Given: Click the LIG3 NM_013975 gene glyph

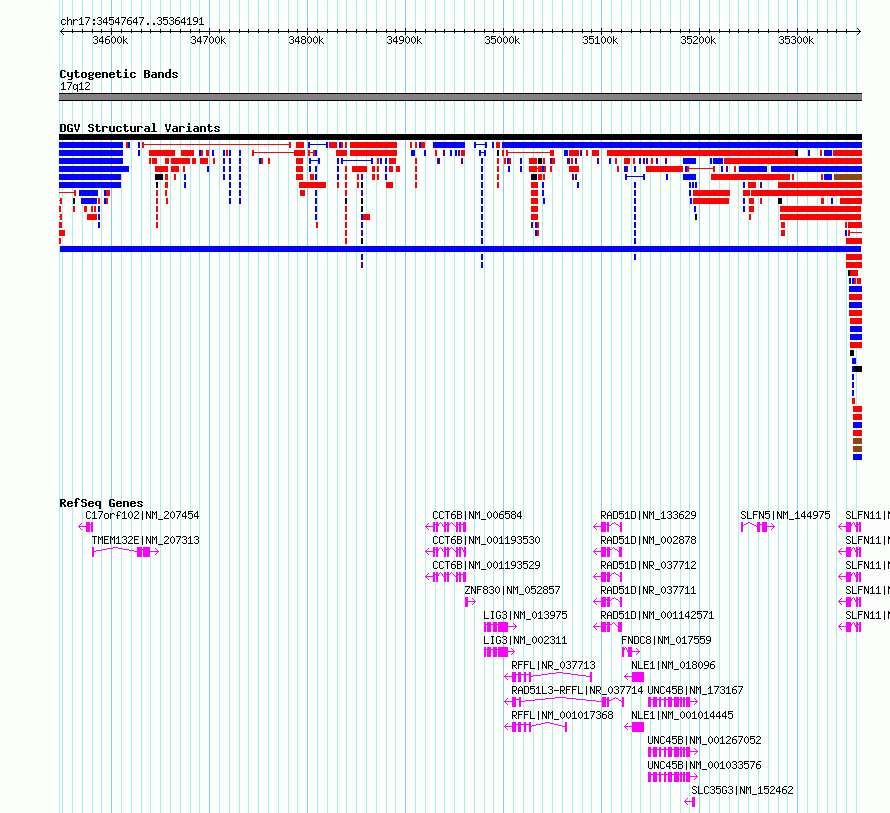Looking at the screenshot, I should coord(500,627).
